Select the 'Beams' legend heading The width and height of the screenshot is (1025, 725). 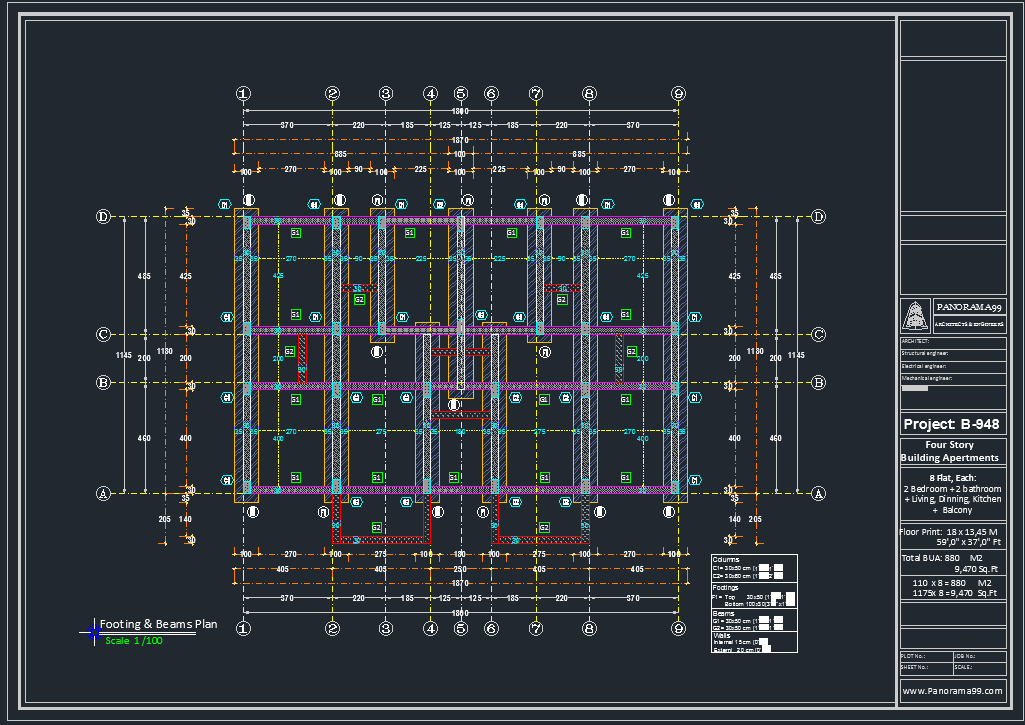[x=723, y=614]
